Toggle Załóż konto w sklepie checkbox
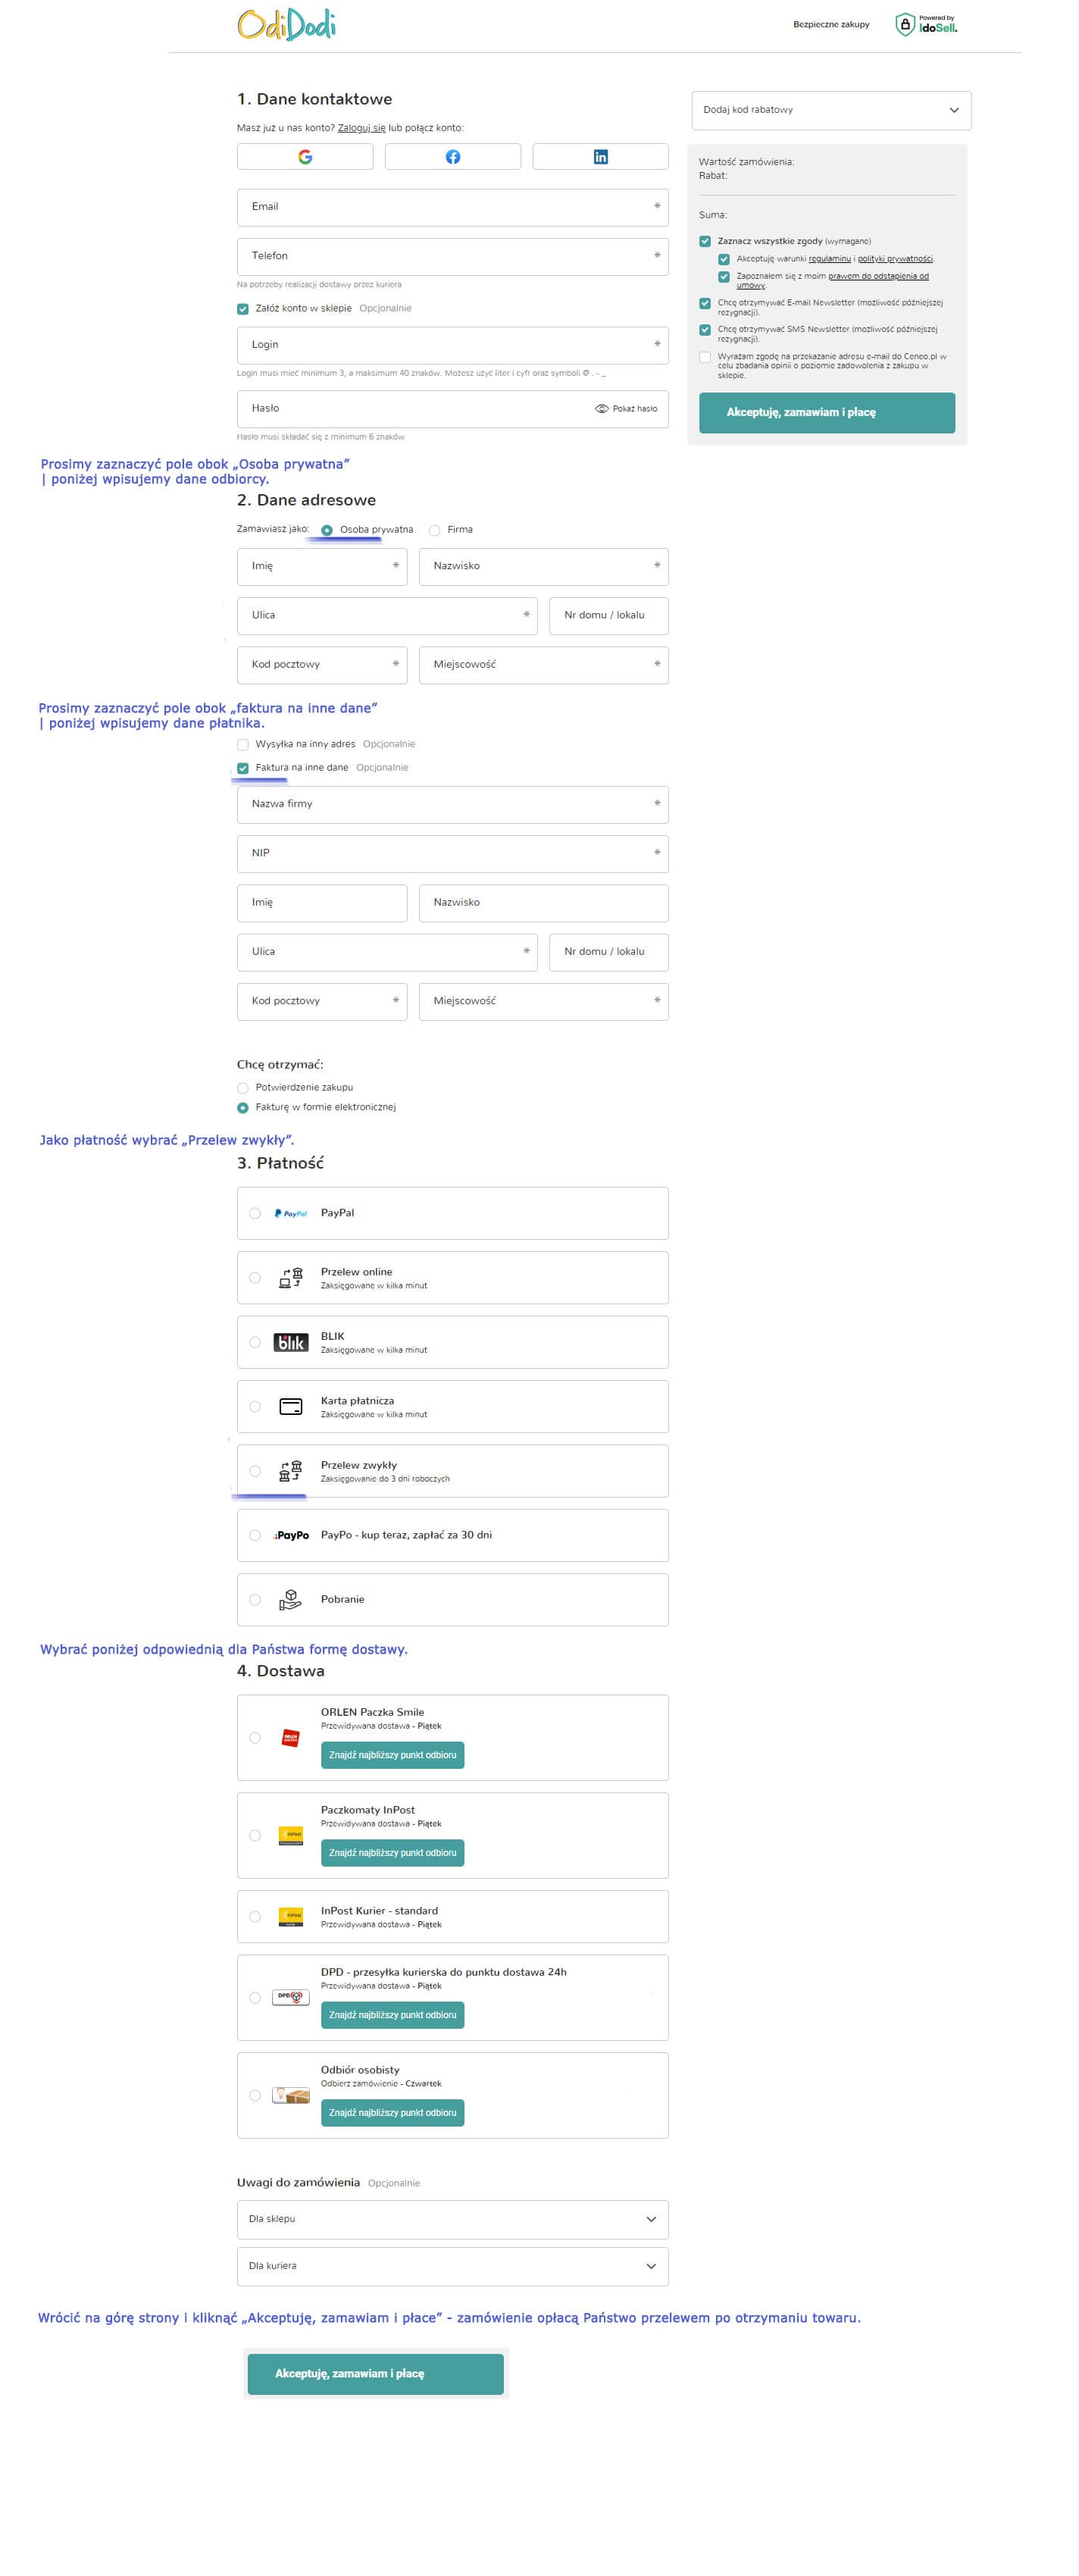 click(243, 309)
